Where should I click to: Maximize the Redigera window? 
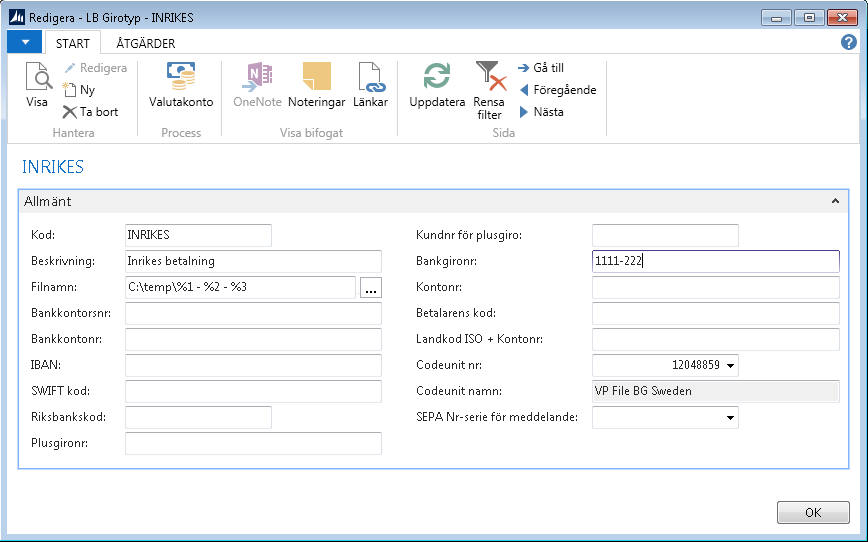pos(809,18)
